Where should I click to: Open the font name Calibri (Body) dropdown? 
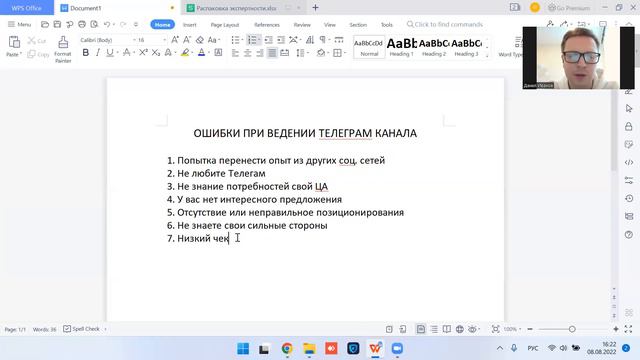[134, 40]
